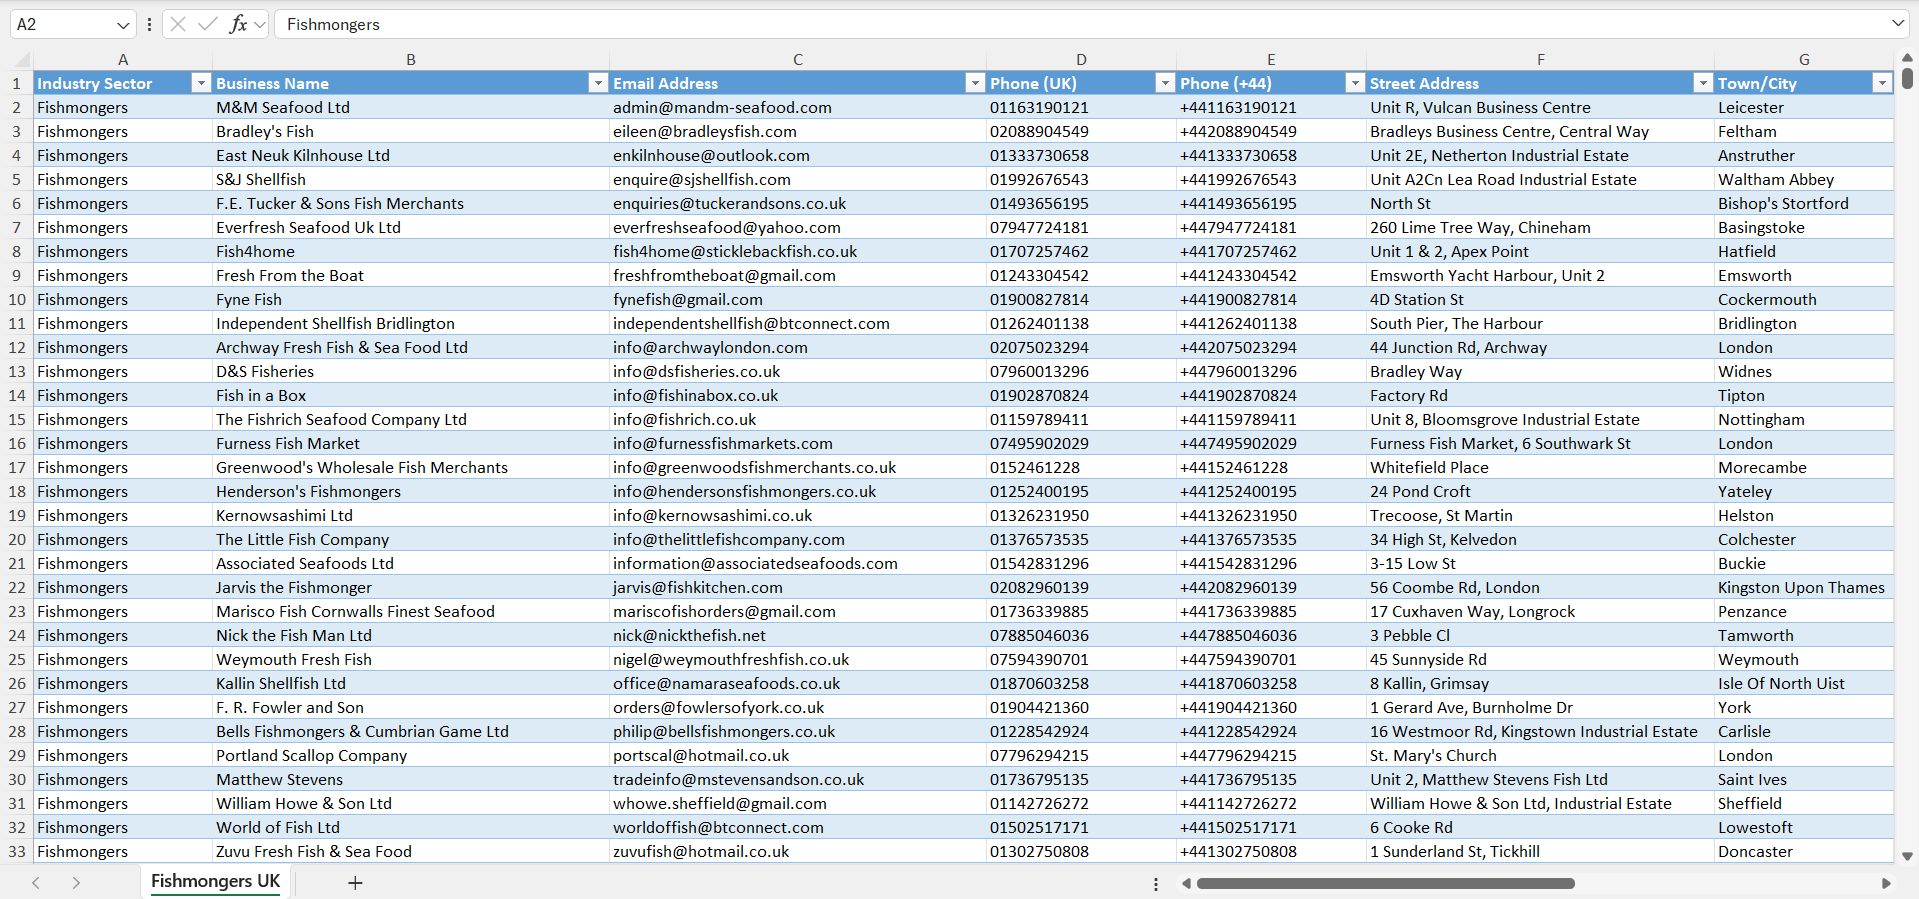Expand the Name Box dropdown
Screen dimensions: 1919x899
(123, 25)
